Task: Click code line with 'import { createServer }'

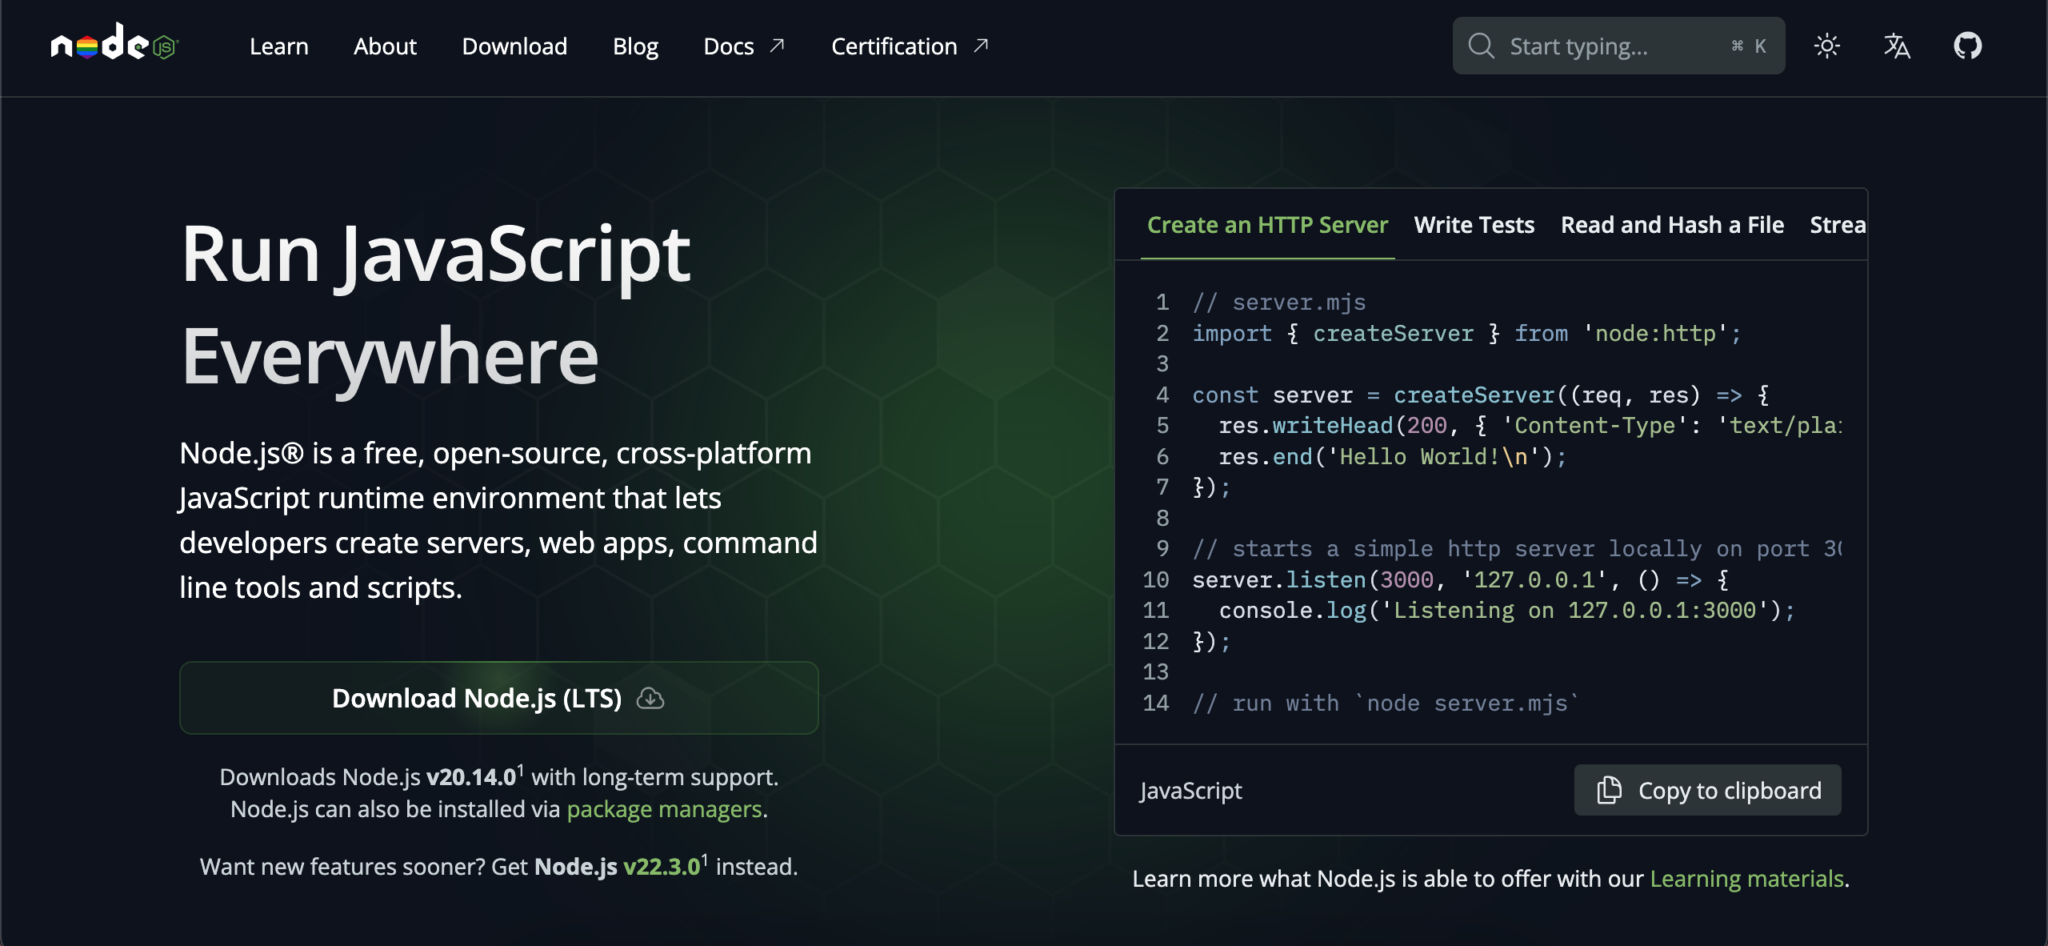Action: (1466, 333)
